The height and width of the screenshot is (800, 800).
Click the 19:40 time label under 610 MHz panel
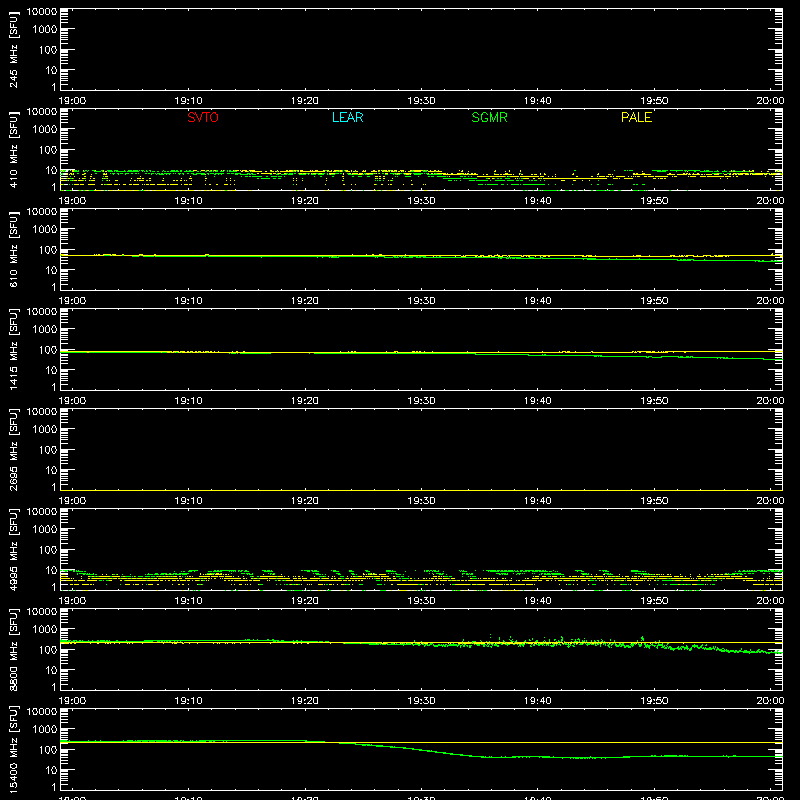click(x=537, y=301)
